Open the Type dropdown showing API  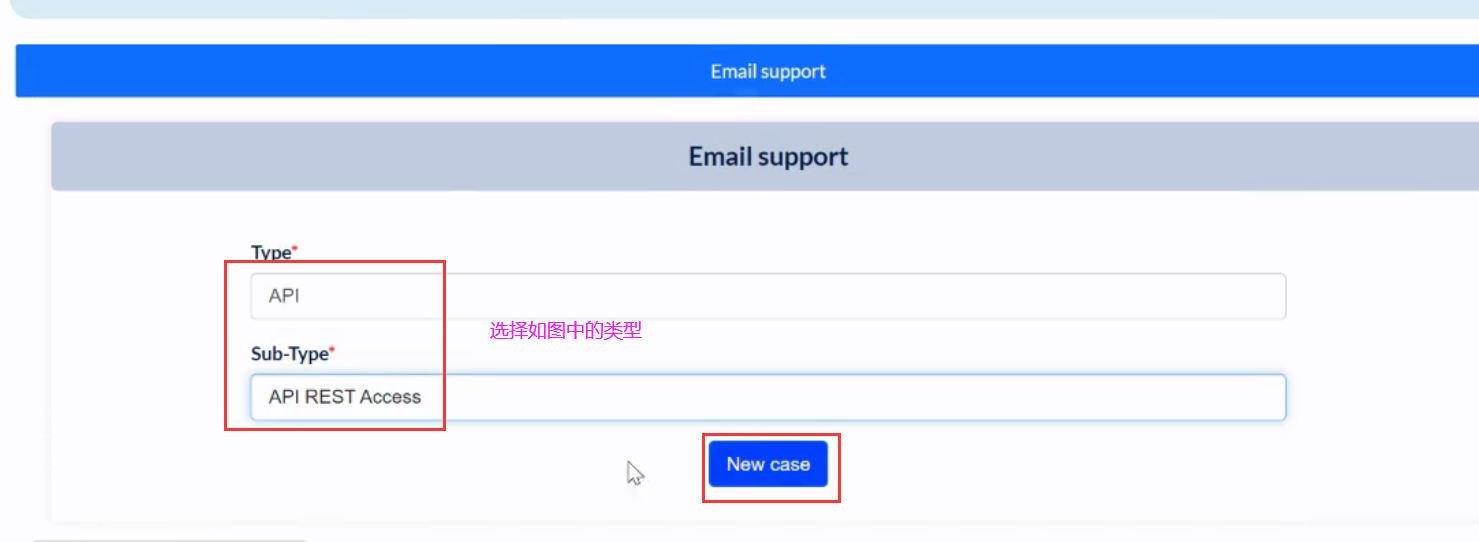(768, 296)
